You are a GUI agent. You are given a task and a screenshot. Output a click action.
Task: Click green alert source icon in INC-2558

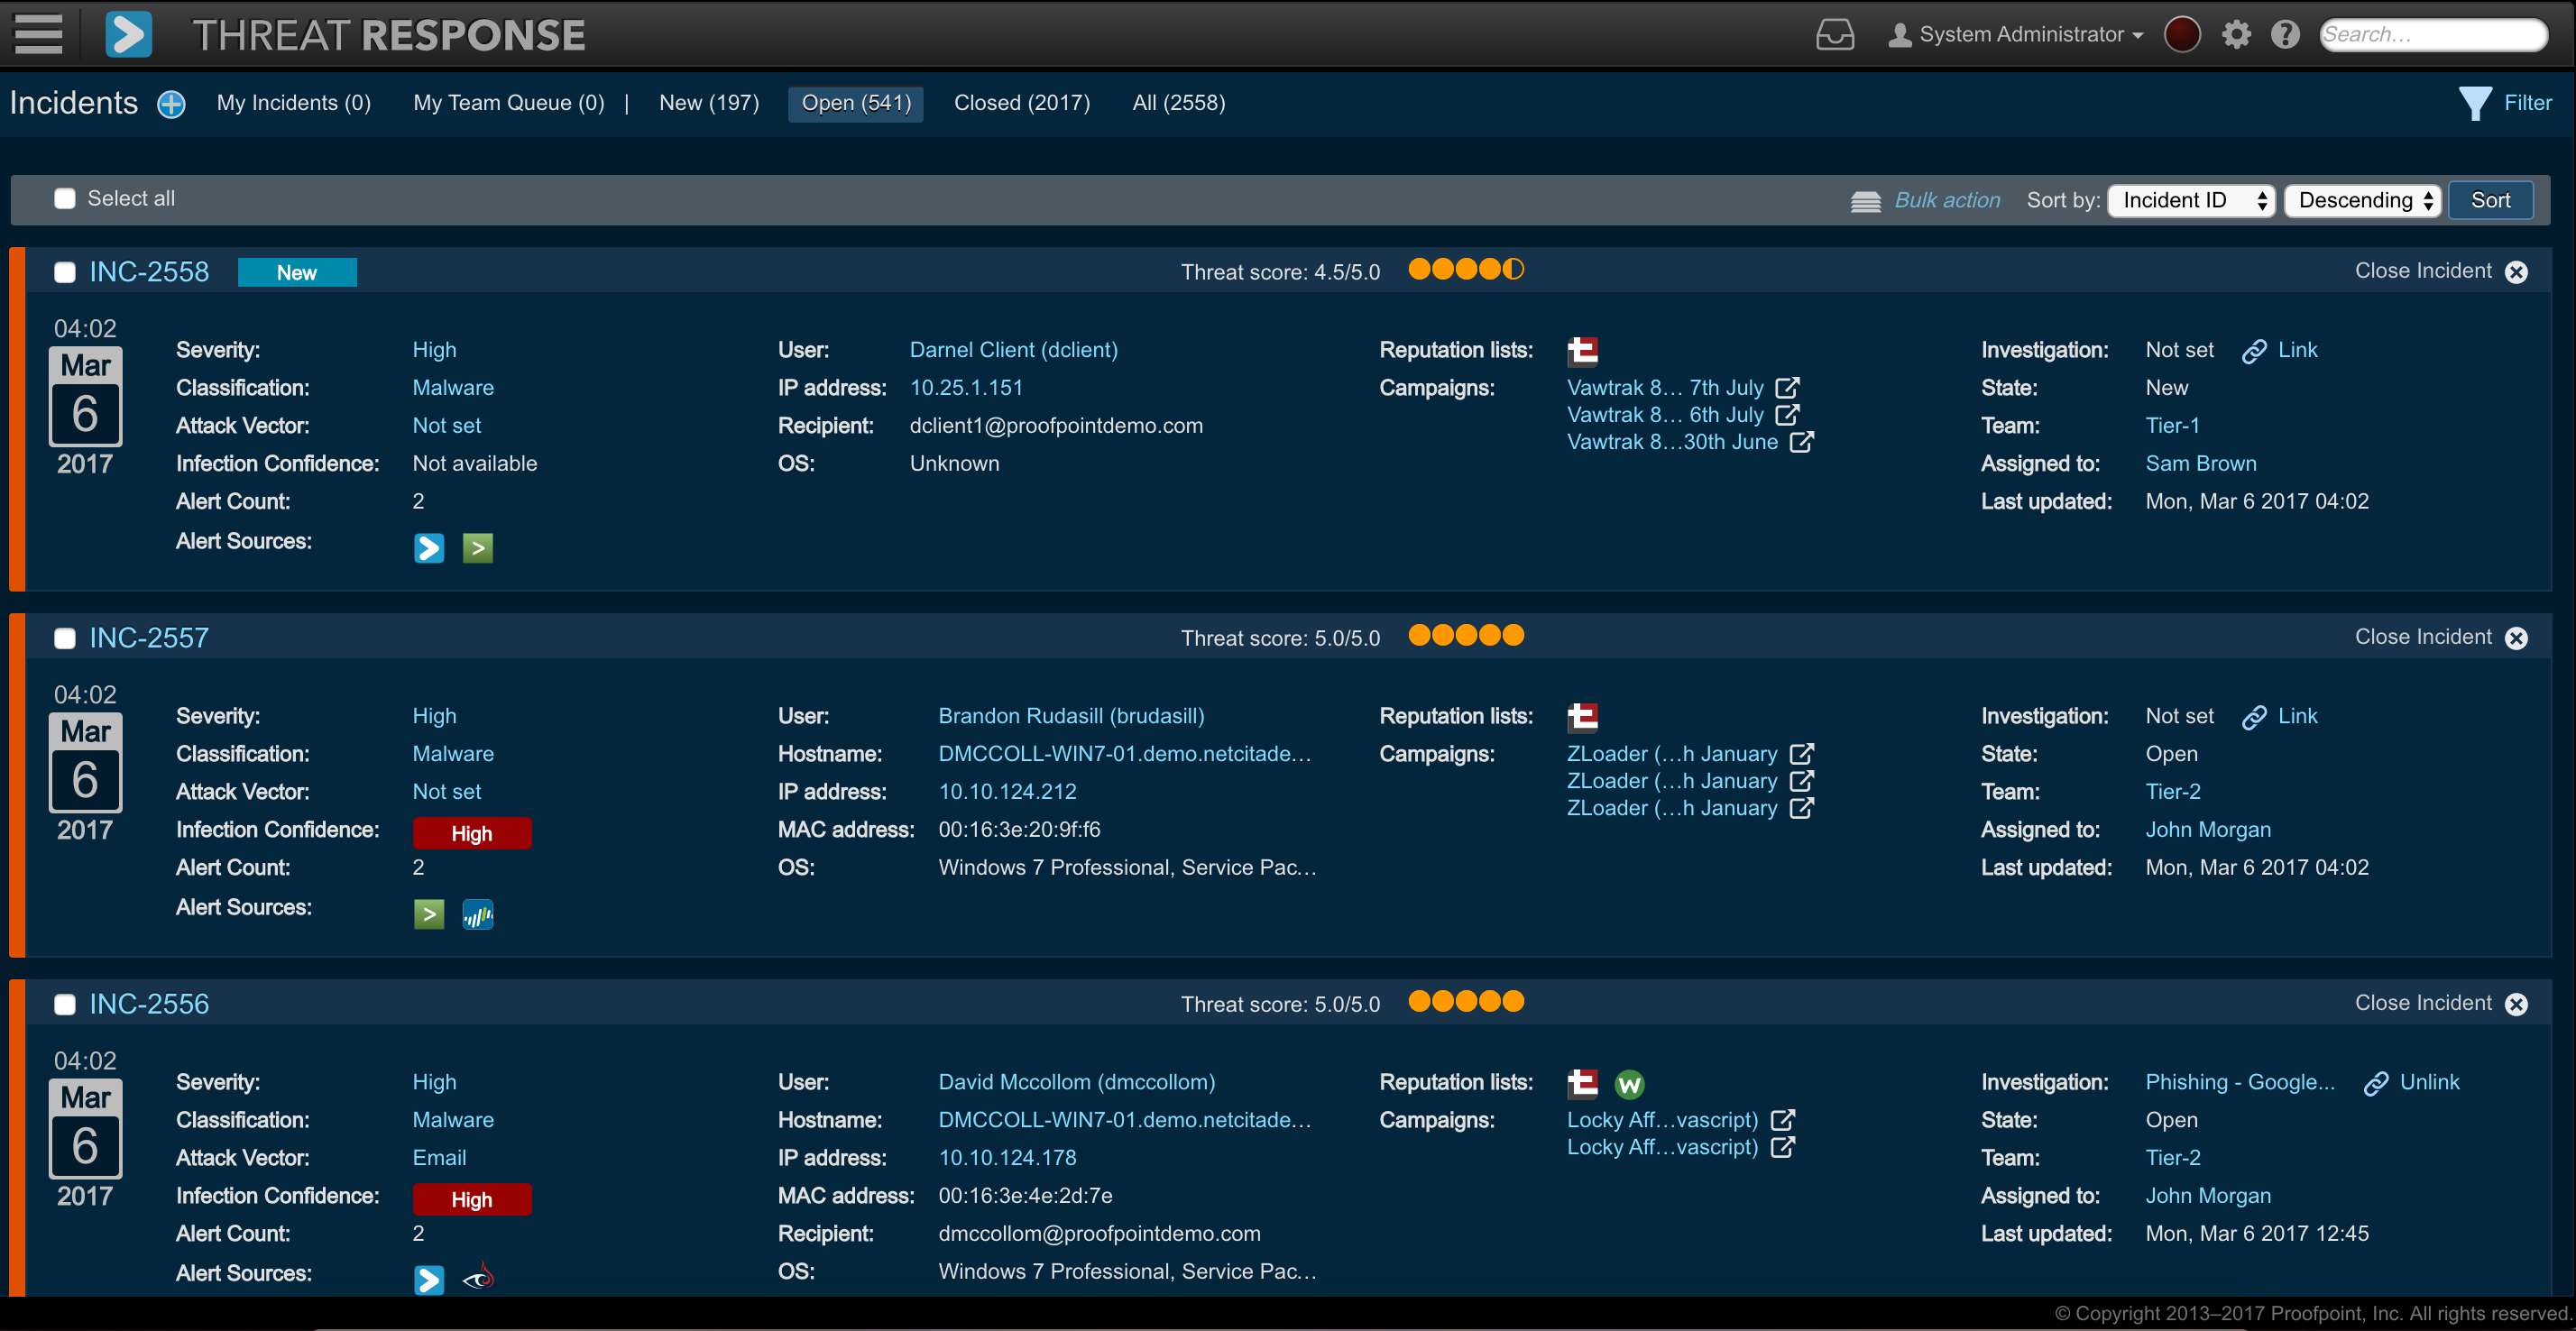point(478,548)
